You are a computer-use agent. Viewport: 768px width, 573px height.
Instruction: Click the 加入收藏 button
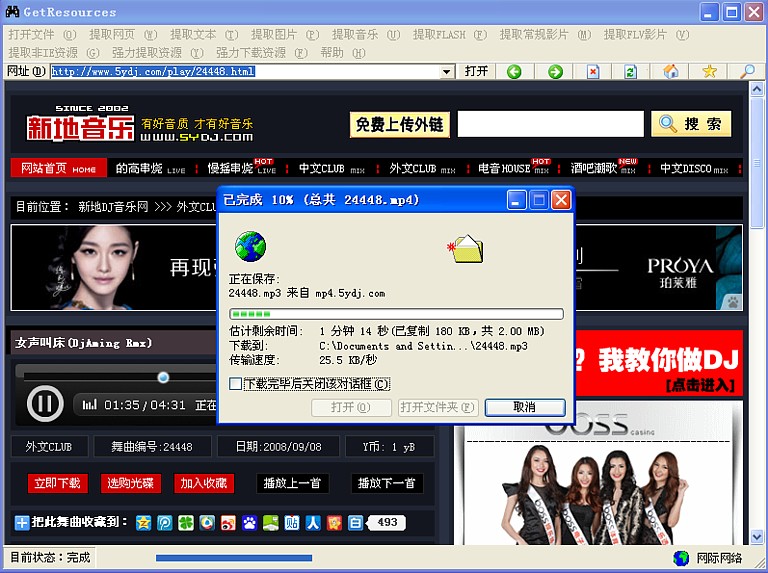[x=204, y=483]
